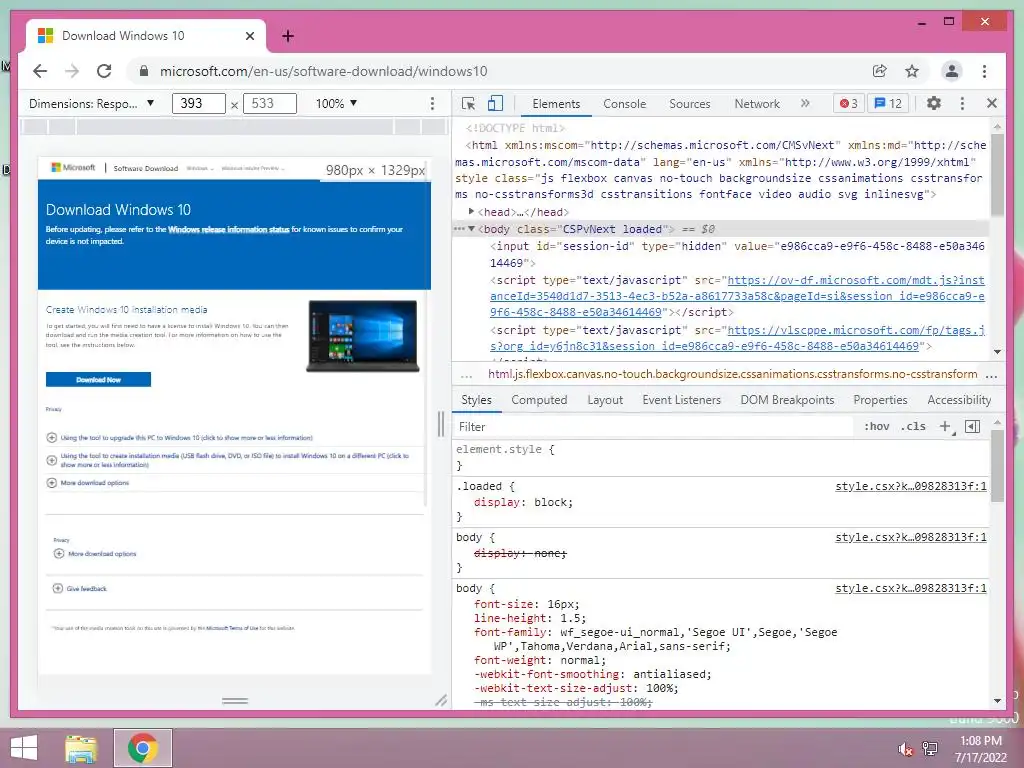Switch to the Elements tab
This screenshot has height=768, width=1024.
point(556,103)
